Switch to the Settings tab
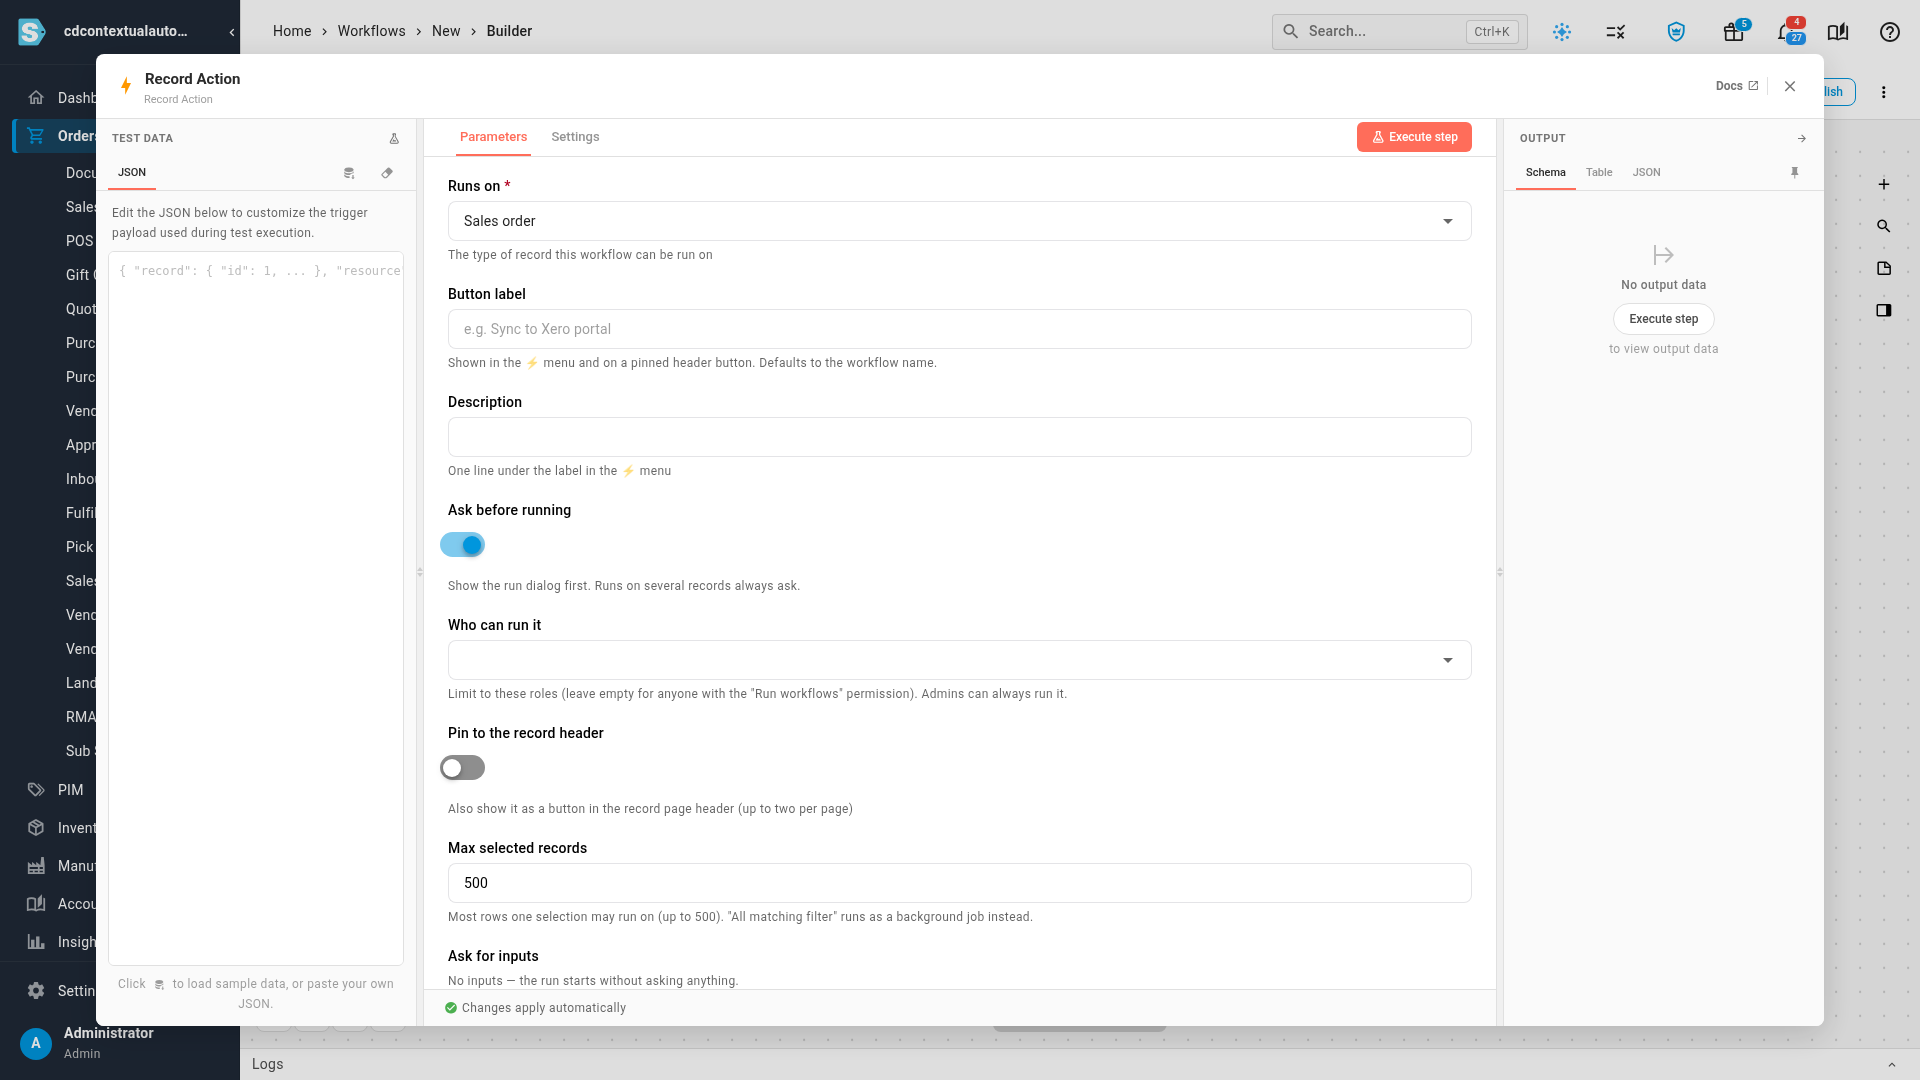This screenshot has width=1920, height=1080. point(575,137)
